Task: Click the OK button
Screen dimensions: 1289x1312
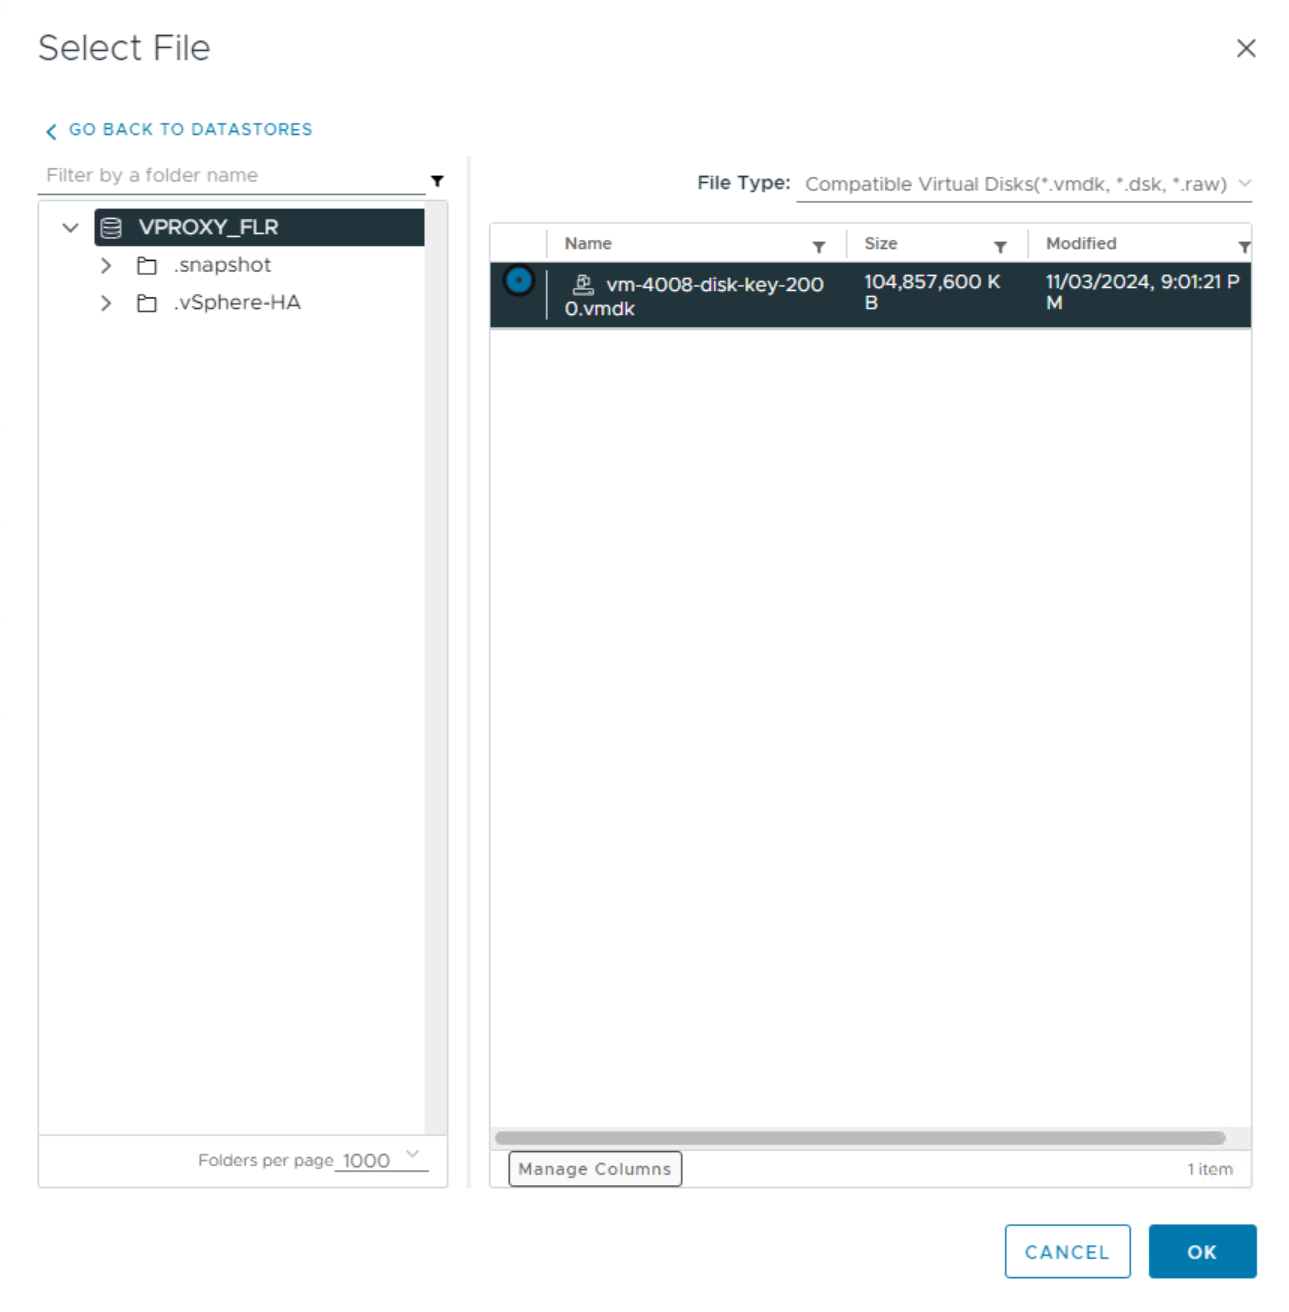Action: (x=1202, y=1251)
